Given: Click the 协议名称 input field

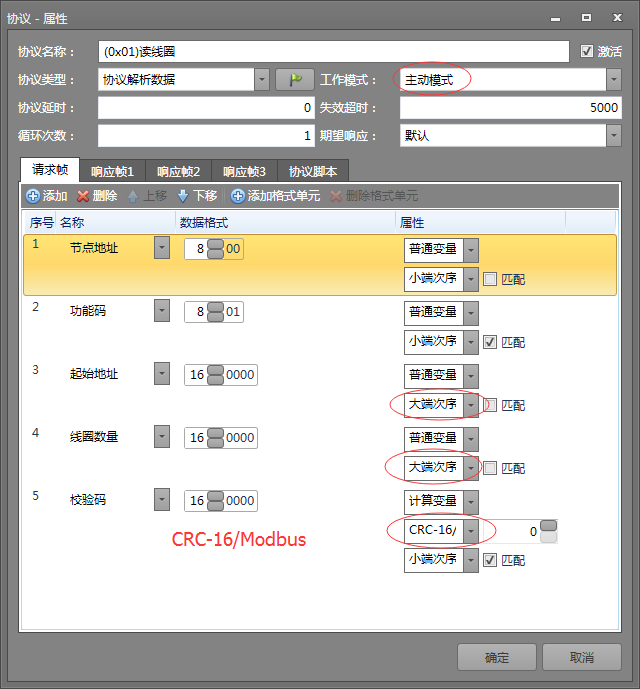Looking at the screenshot, I should click(334, 52).
